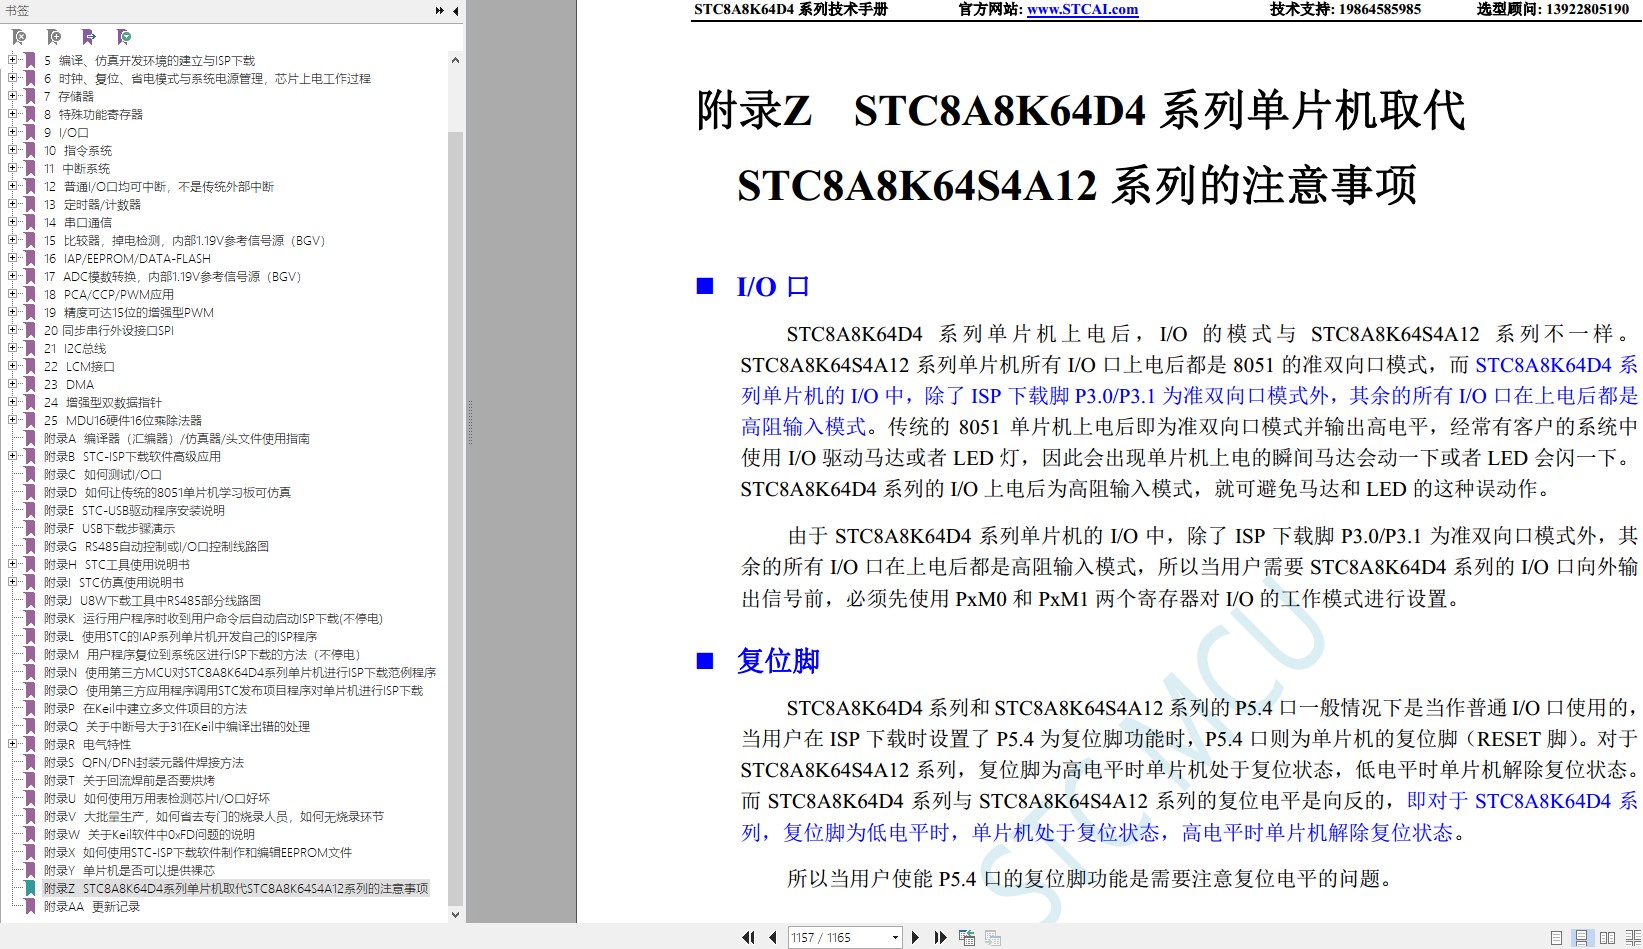Go to the next page
The image size is (1643, 949).
[915, 937]
